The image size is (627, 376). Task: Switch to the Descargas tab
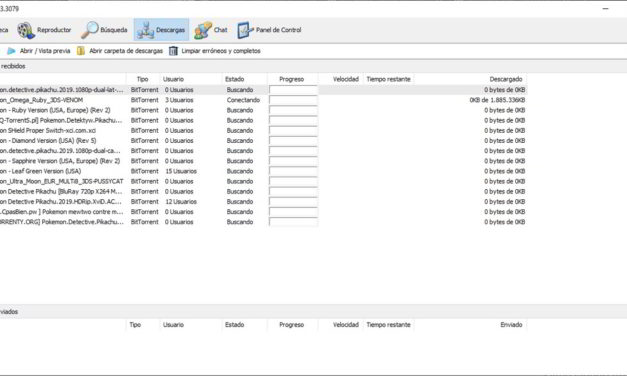coord(161,30)
